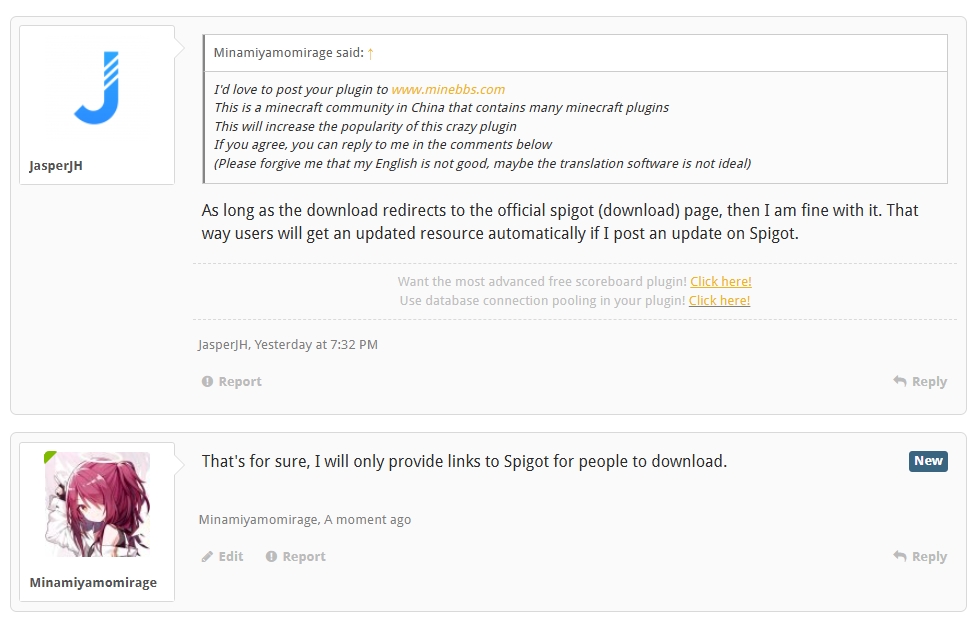Screen dimensions: 975x623
Task: Click the JasperJH author name in the post footer
Action: click(223, 345)
